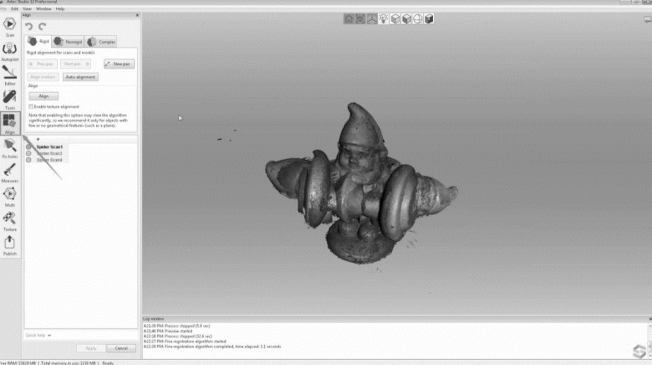Image resolution: width=652 pixels, height=365 pixels.
Task: Expand the Quick help dropdown
Action: pyautogui.click(x=38, y=335)
